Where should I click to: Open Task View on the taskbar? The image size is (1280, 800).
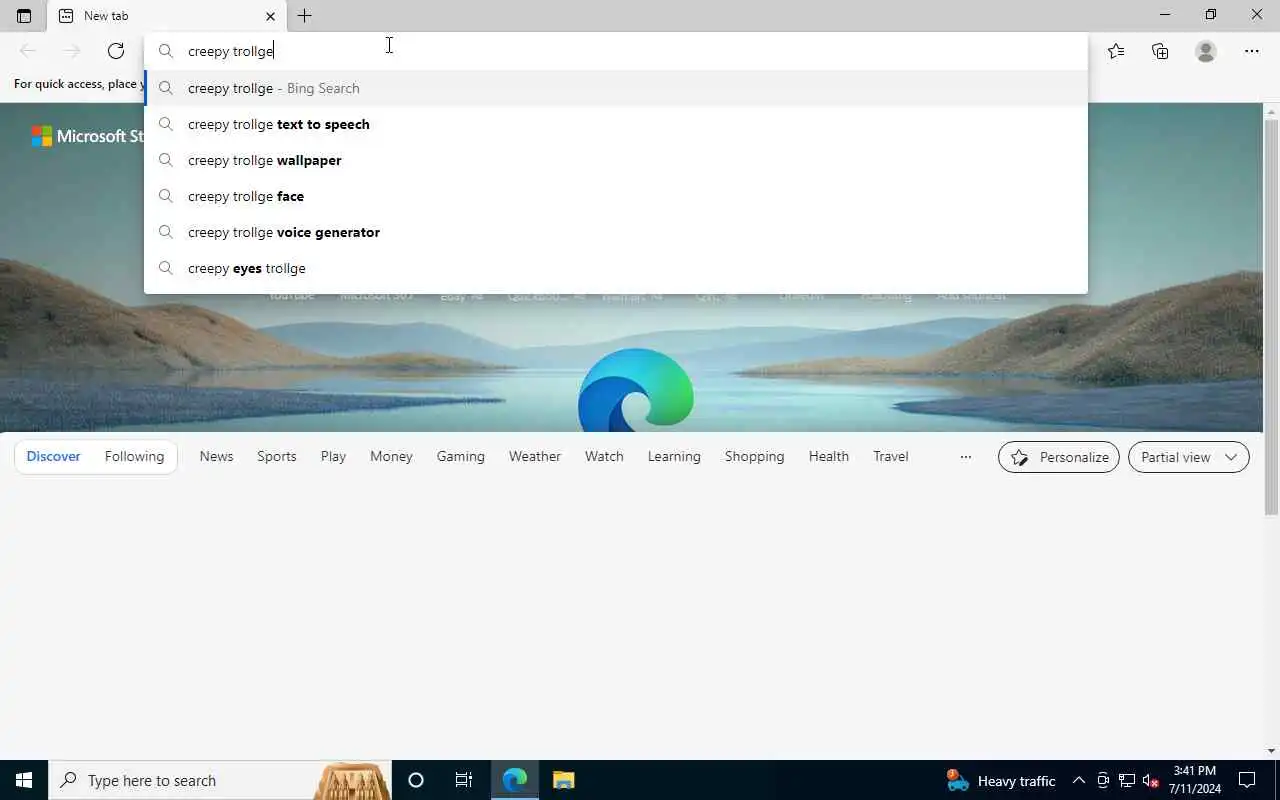(464, 780)
